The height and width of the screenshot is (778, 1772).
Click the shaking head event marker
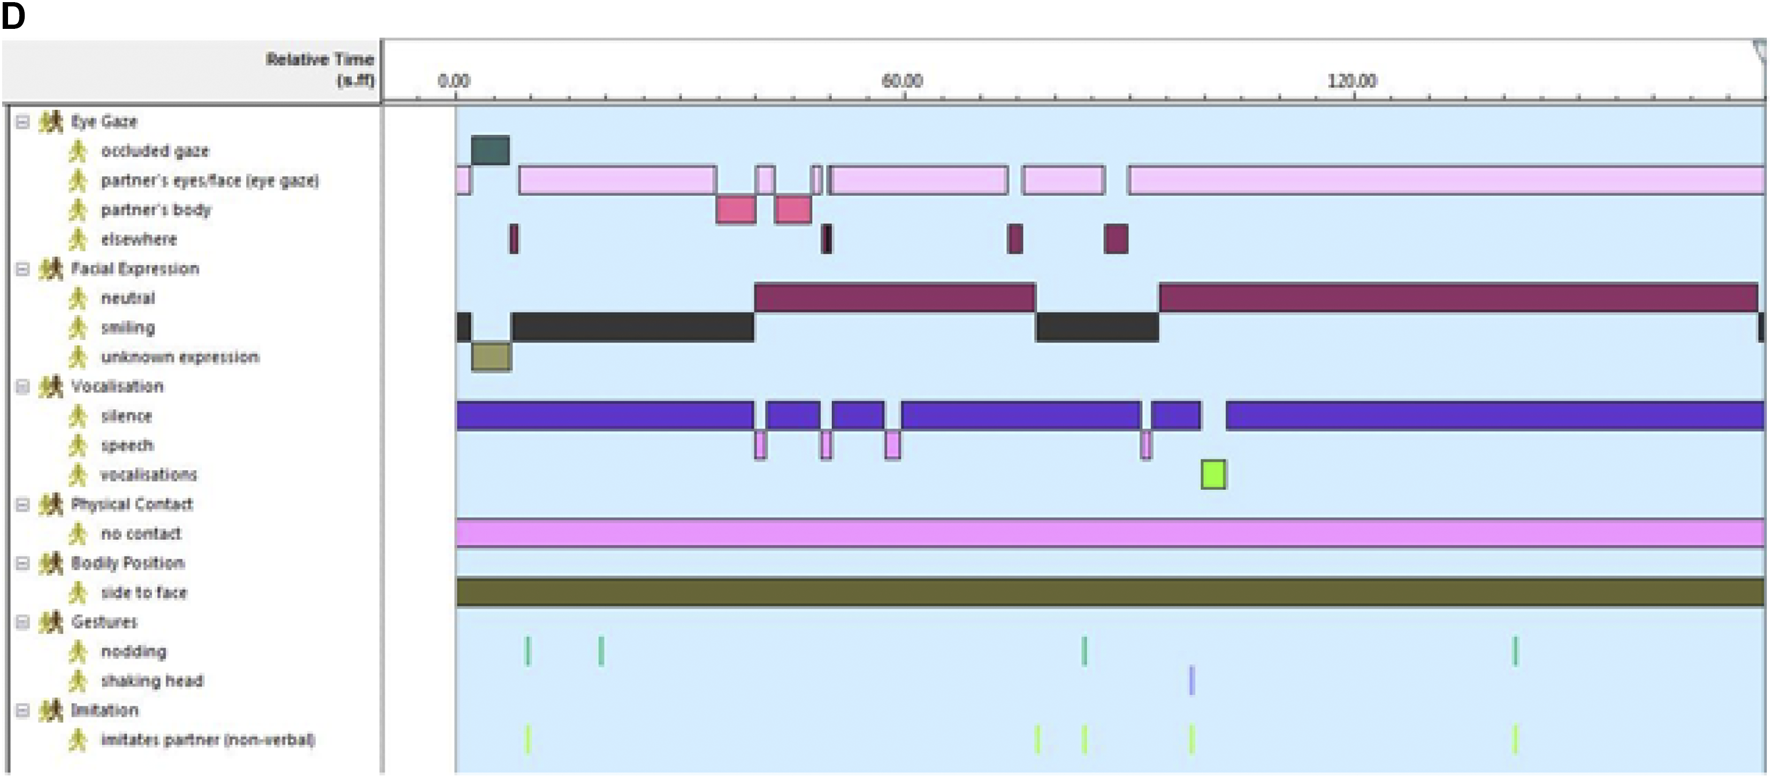tap(1191, 680)
